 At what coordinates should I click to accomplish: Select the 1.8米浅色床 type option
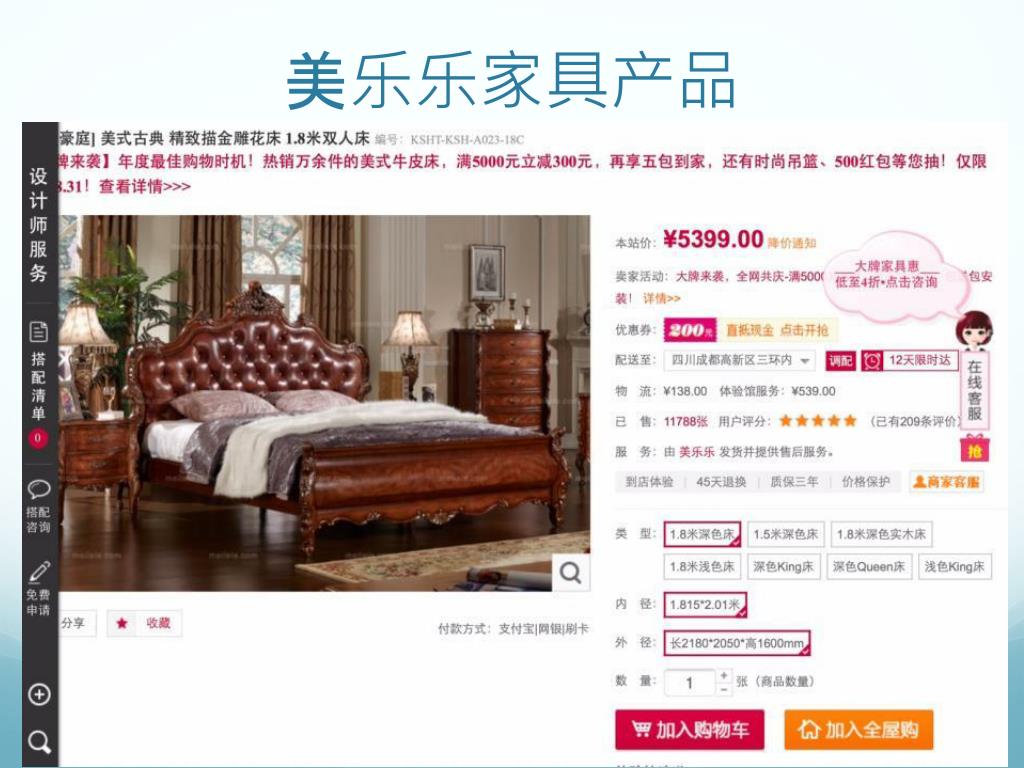point(702,566)
